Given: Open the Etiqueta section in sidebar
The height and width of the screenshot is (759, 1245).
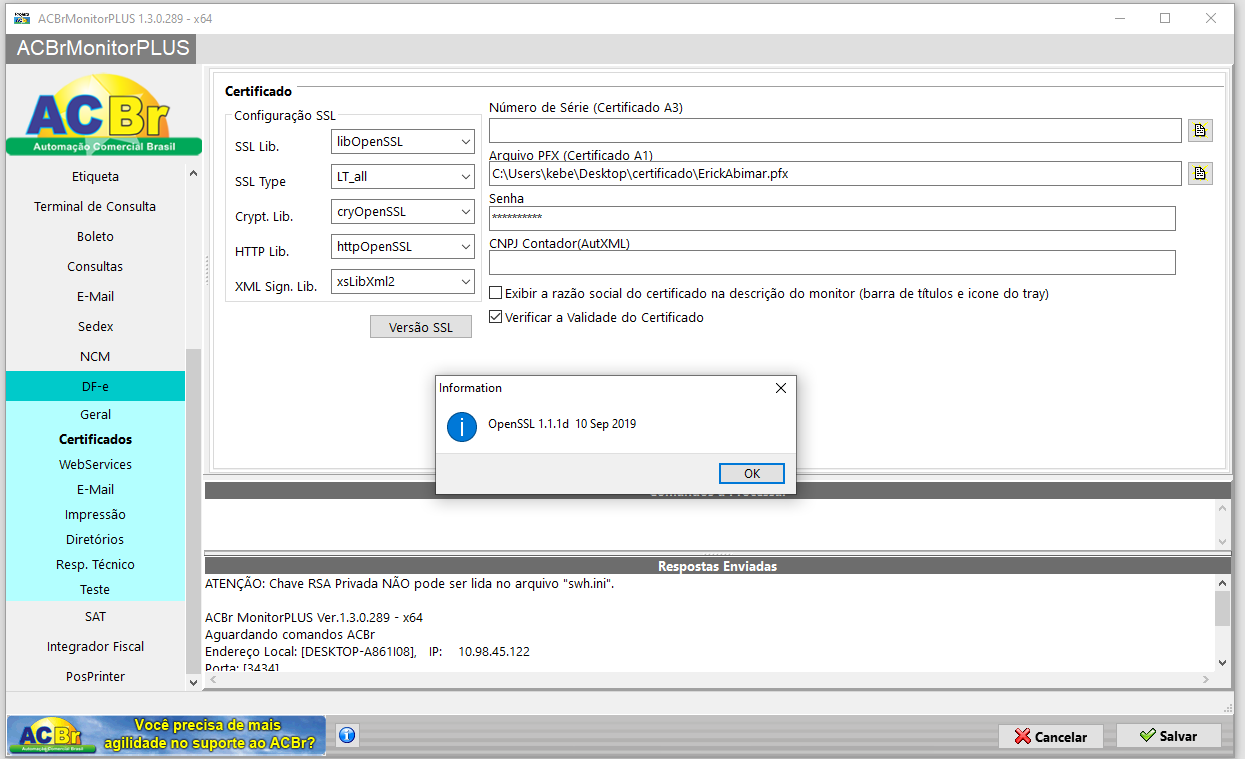Looking at the screenshot, I should [x=95, y=177].
